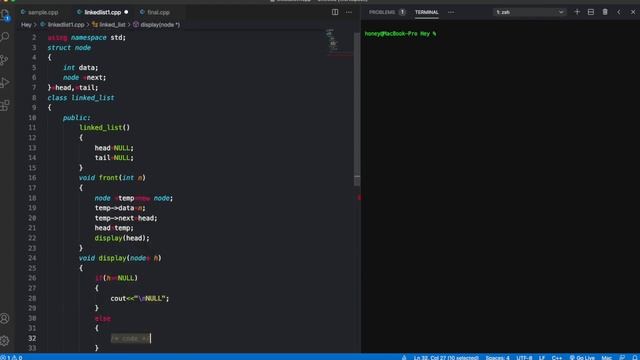This screenshot has height=360, width=640.
Task: Switch to the linkedlist1.cpp tab
Action: (x=102, y=12)
